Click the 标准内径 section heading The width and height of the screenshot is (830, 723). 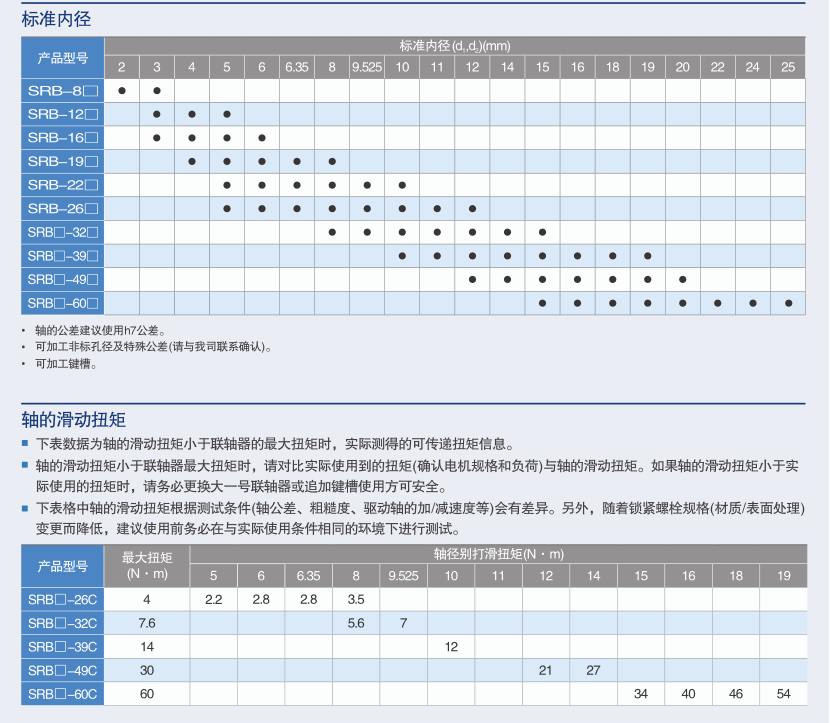(x=60, y=19)
